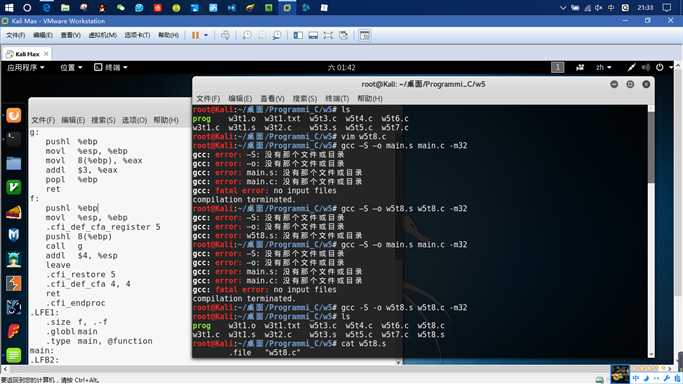Expand the Windows tray hidden icons chevron
The width and height of the screenshot is (683, 384).
pyautogui.click(x=563, y=7)
